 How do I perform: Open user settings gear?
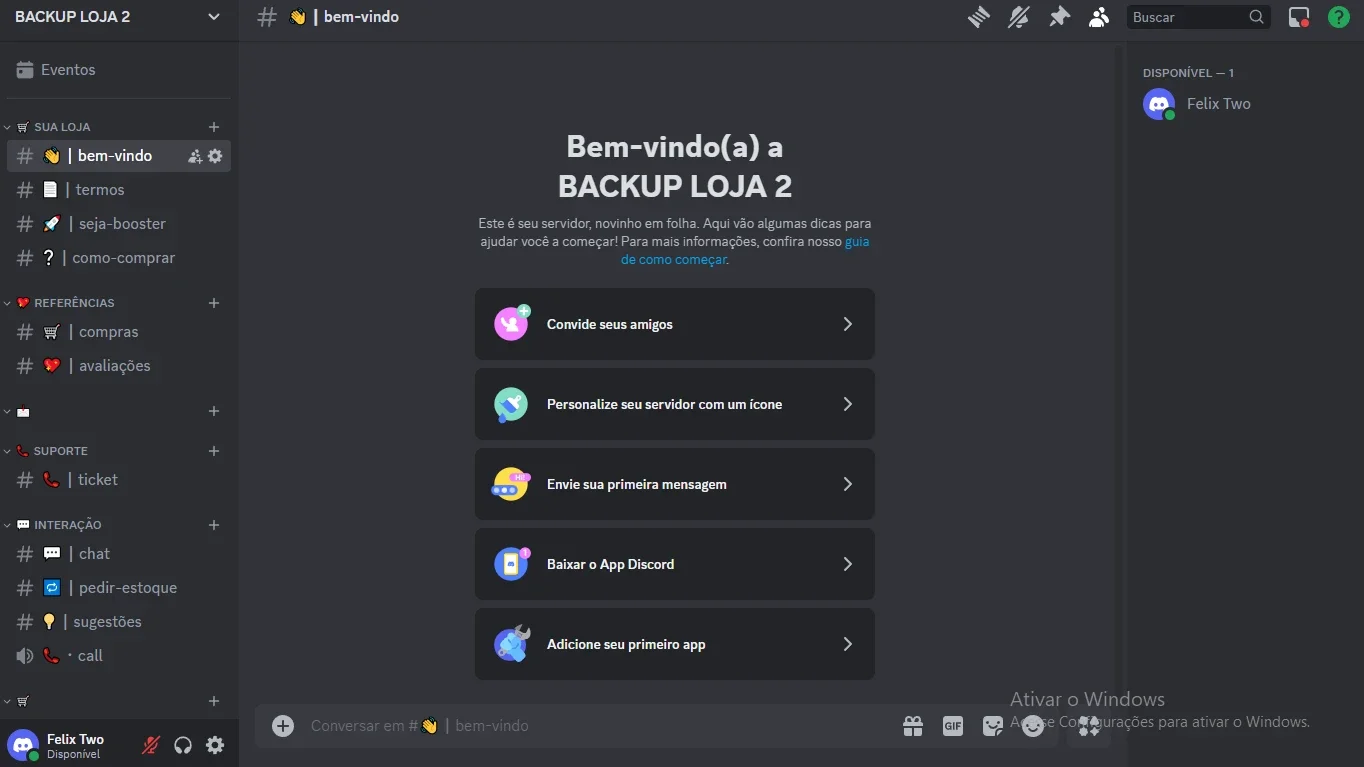point(215,745)
